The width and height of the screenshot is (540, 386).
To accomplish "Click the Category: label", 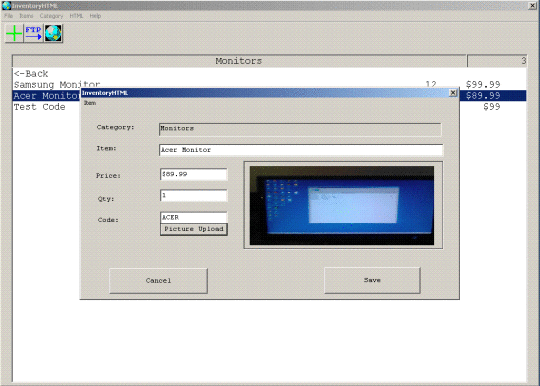I will tap(115, 127).
